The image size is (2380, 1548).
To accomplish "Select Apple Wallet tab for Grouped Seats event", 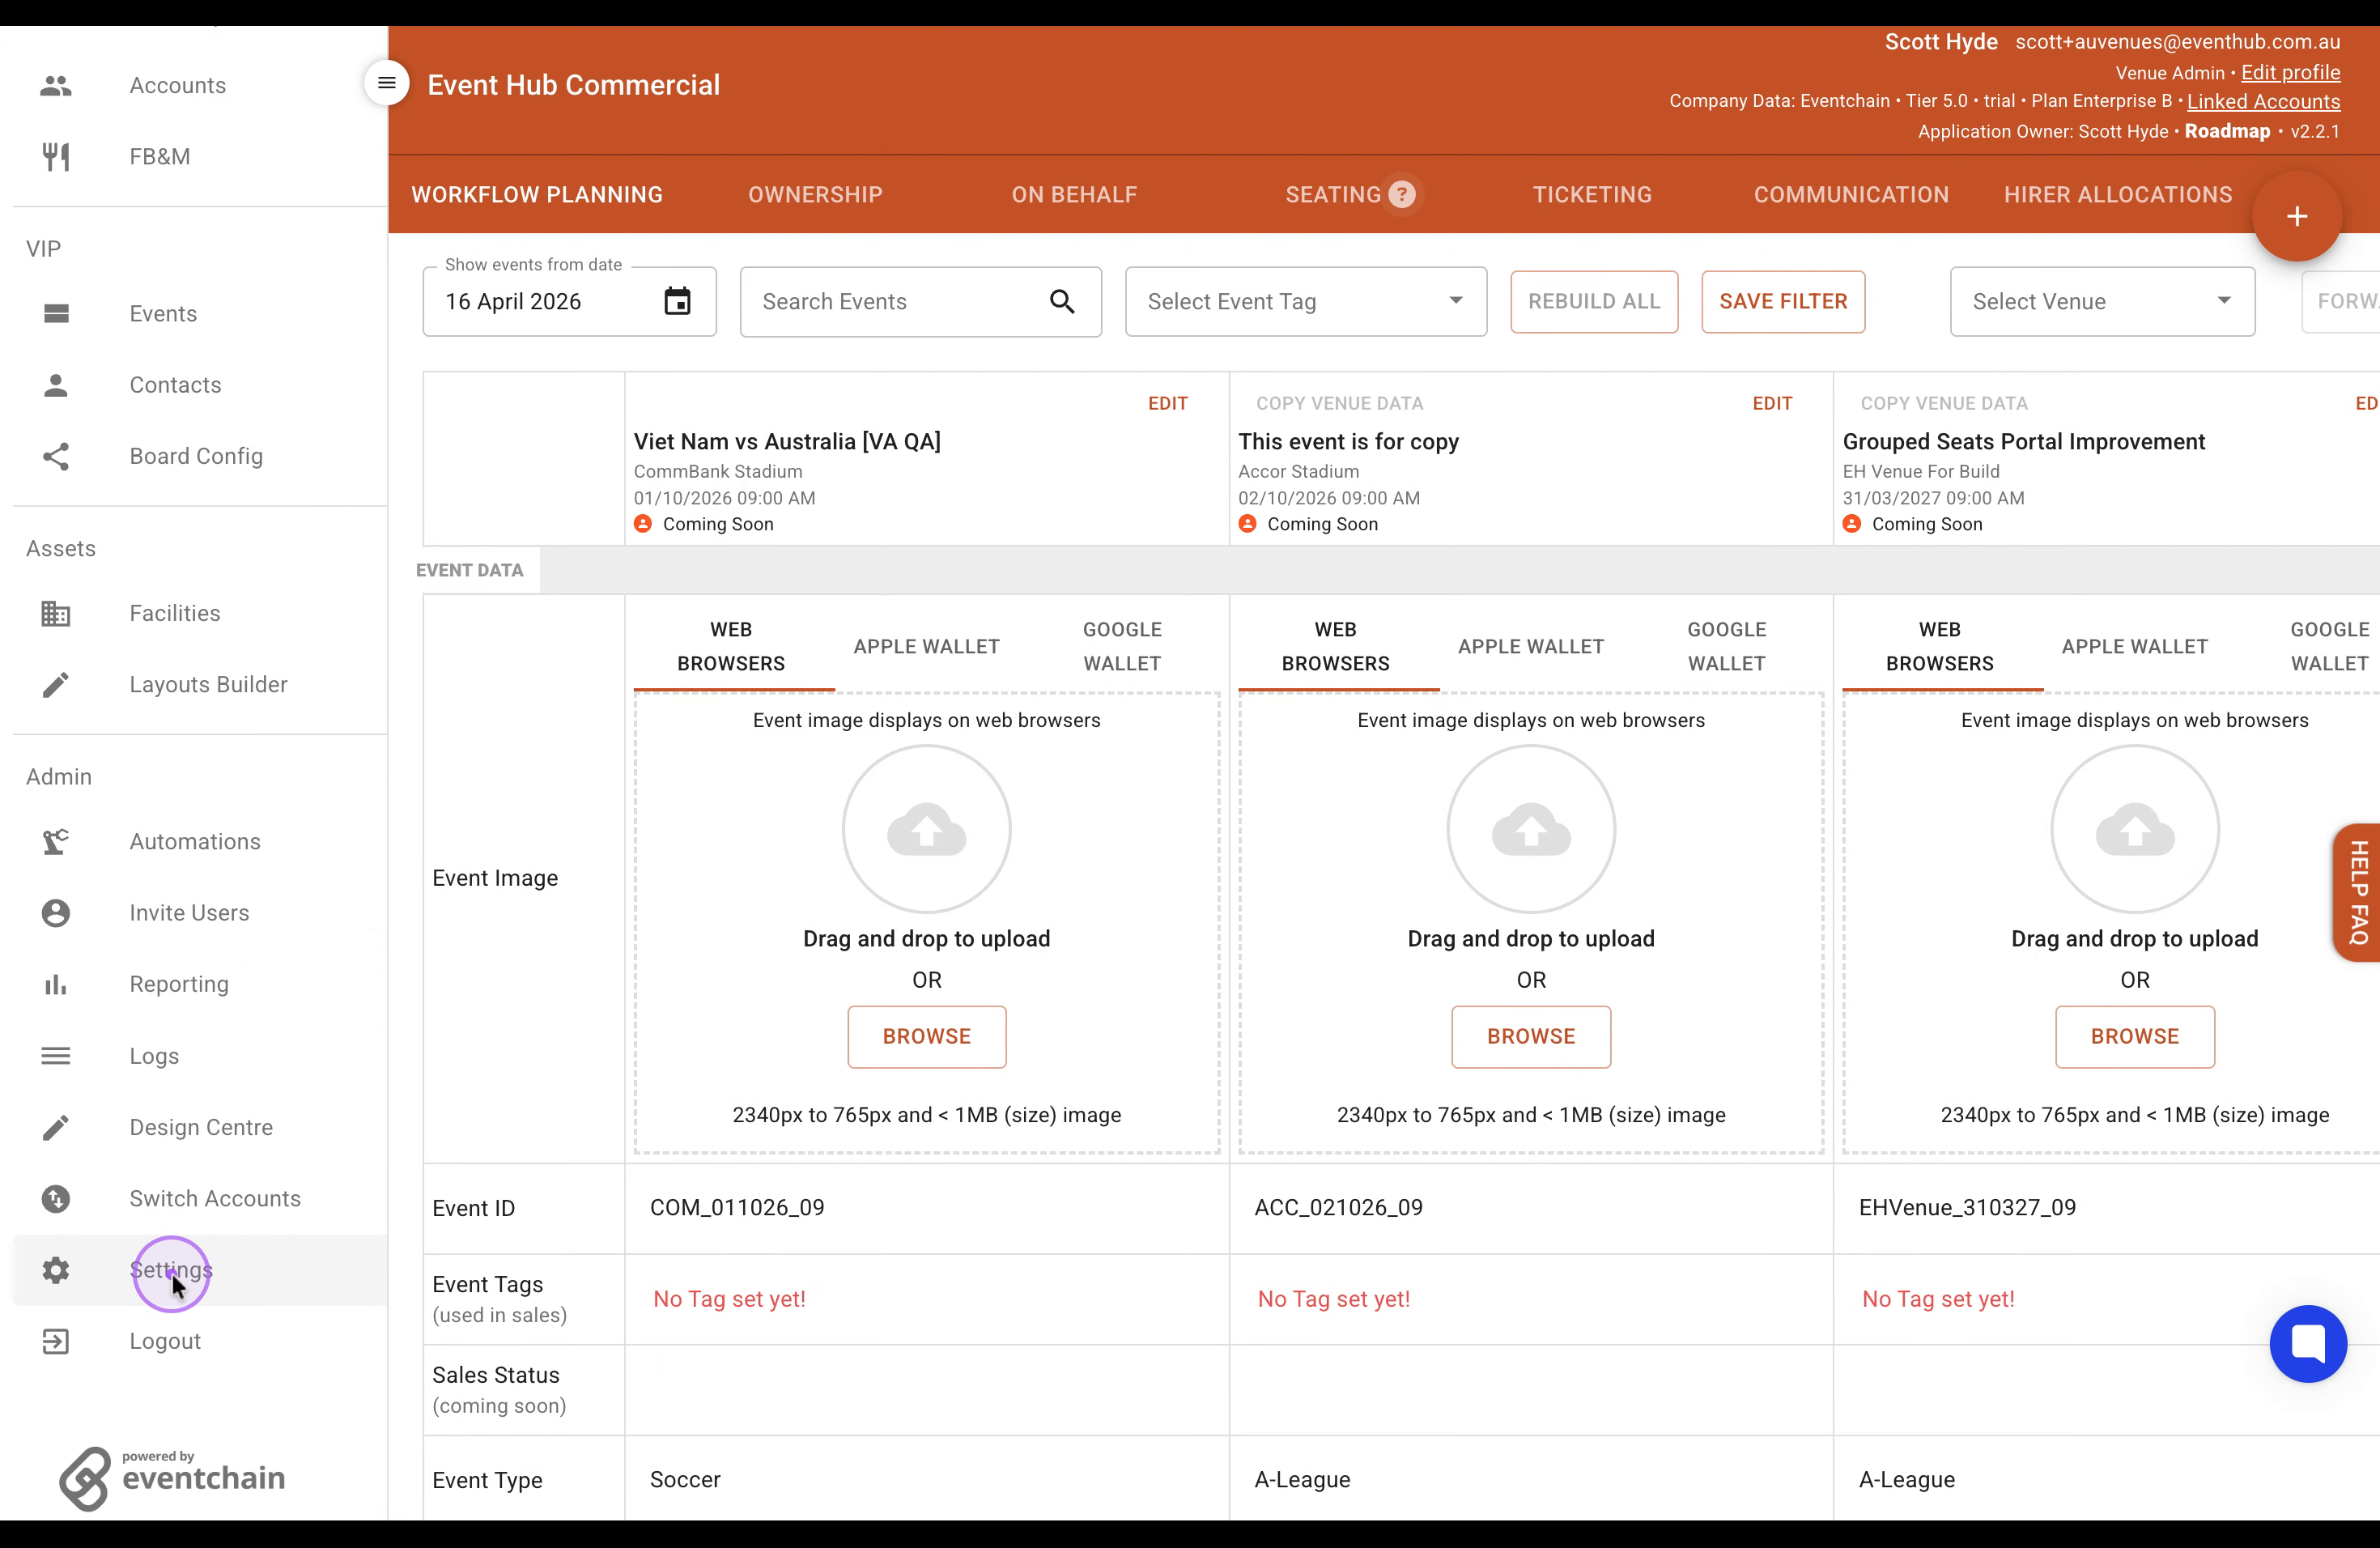I will (x=2135, y=647).
